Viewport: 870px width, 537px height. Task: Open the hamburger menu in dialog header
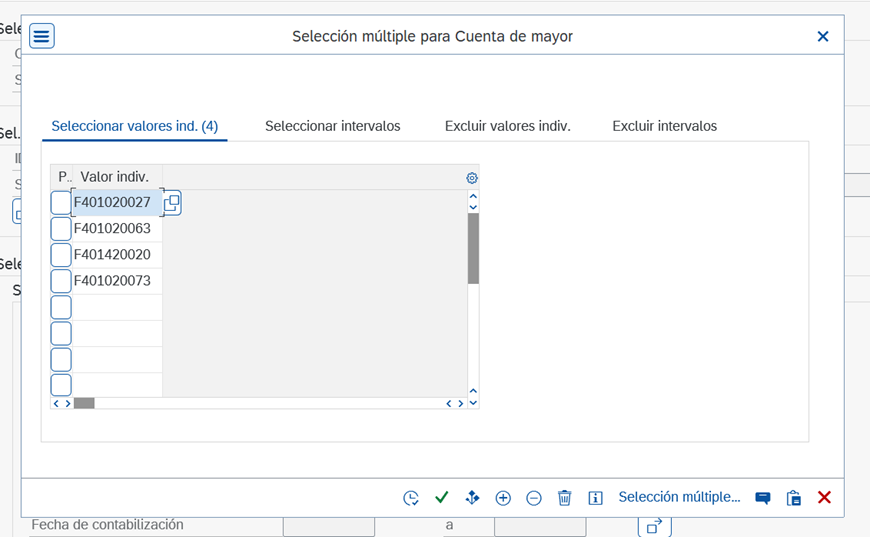(x=41, y=37)
